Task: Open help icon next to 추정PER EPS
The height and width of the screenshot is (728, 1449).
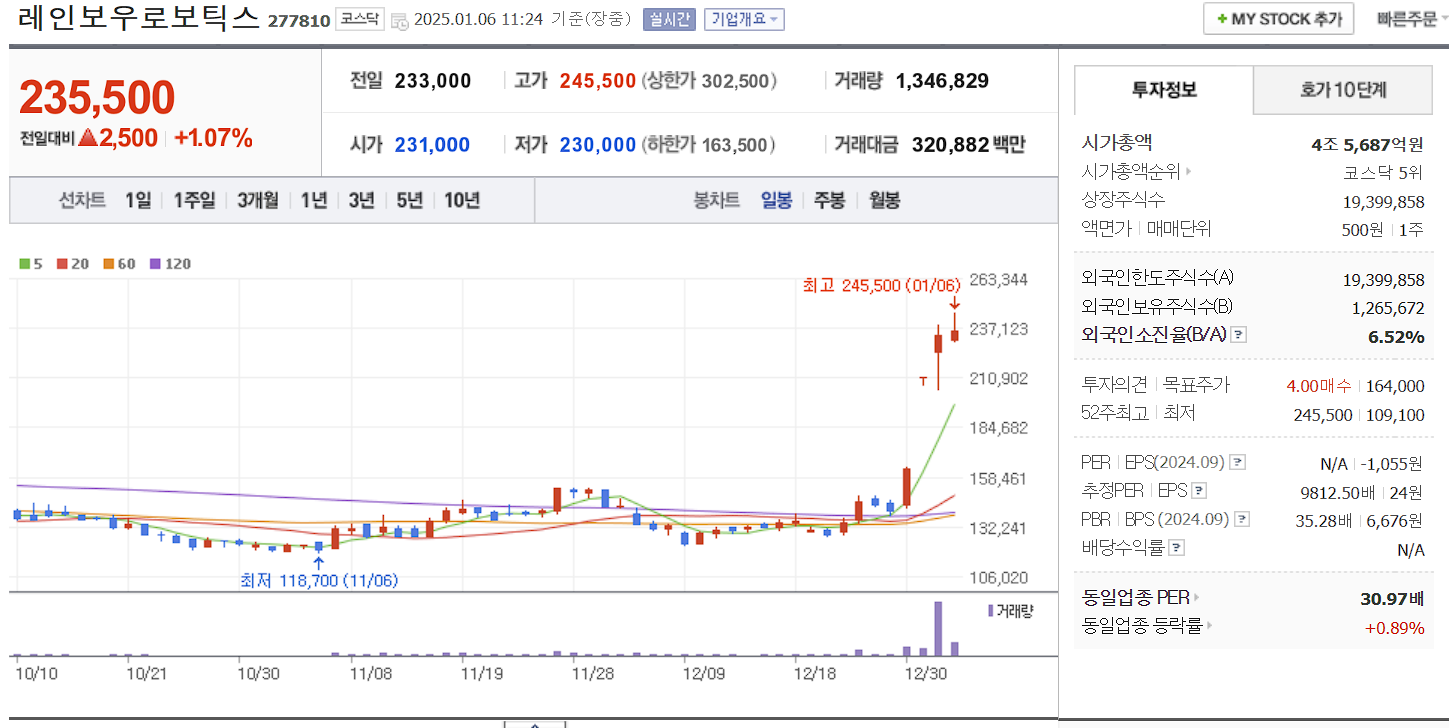Action: pos(1199,491)
